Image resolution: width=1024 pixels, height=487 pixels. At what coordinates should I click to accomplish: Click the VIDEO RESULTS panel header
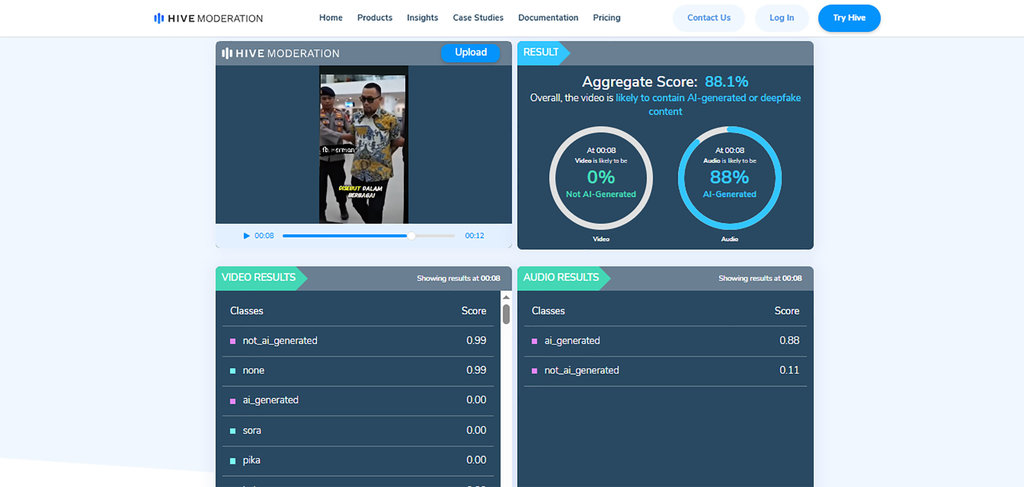click(x=259, y=277)
